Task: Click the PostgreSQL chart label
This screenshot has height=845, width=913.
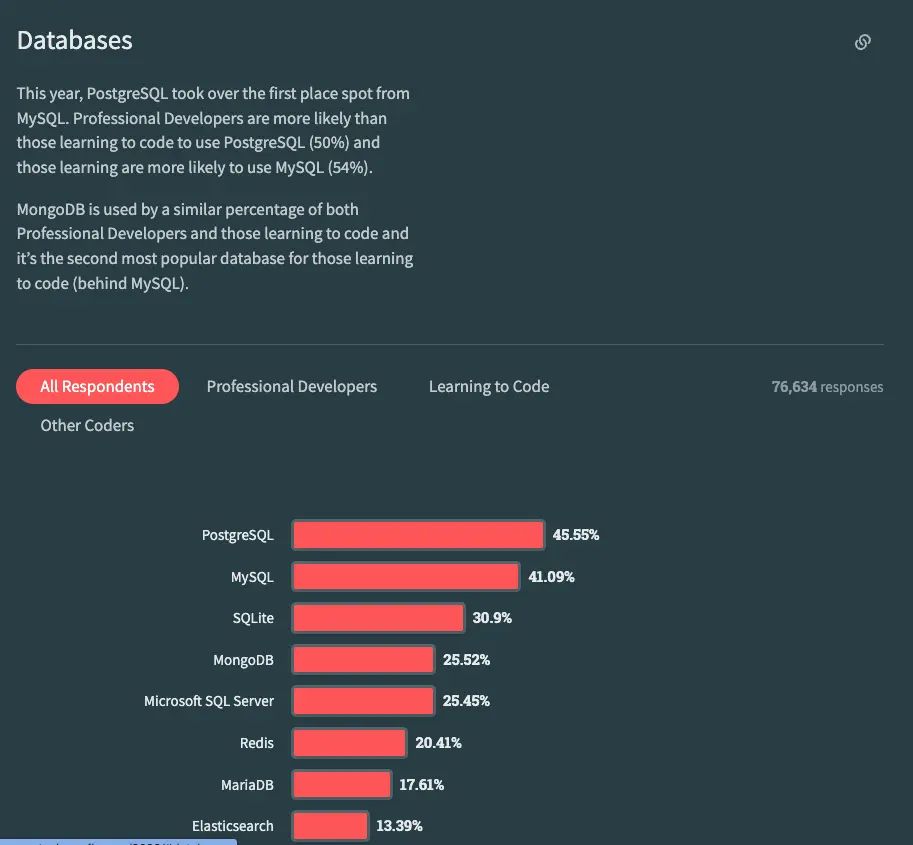Action: click(238, 535)
